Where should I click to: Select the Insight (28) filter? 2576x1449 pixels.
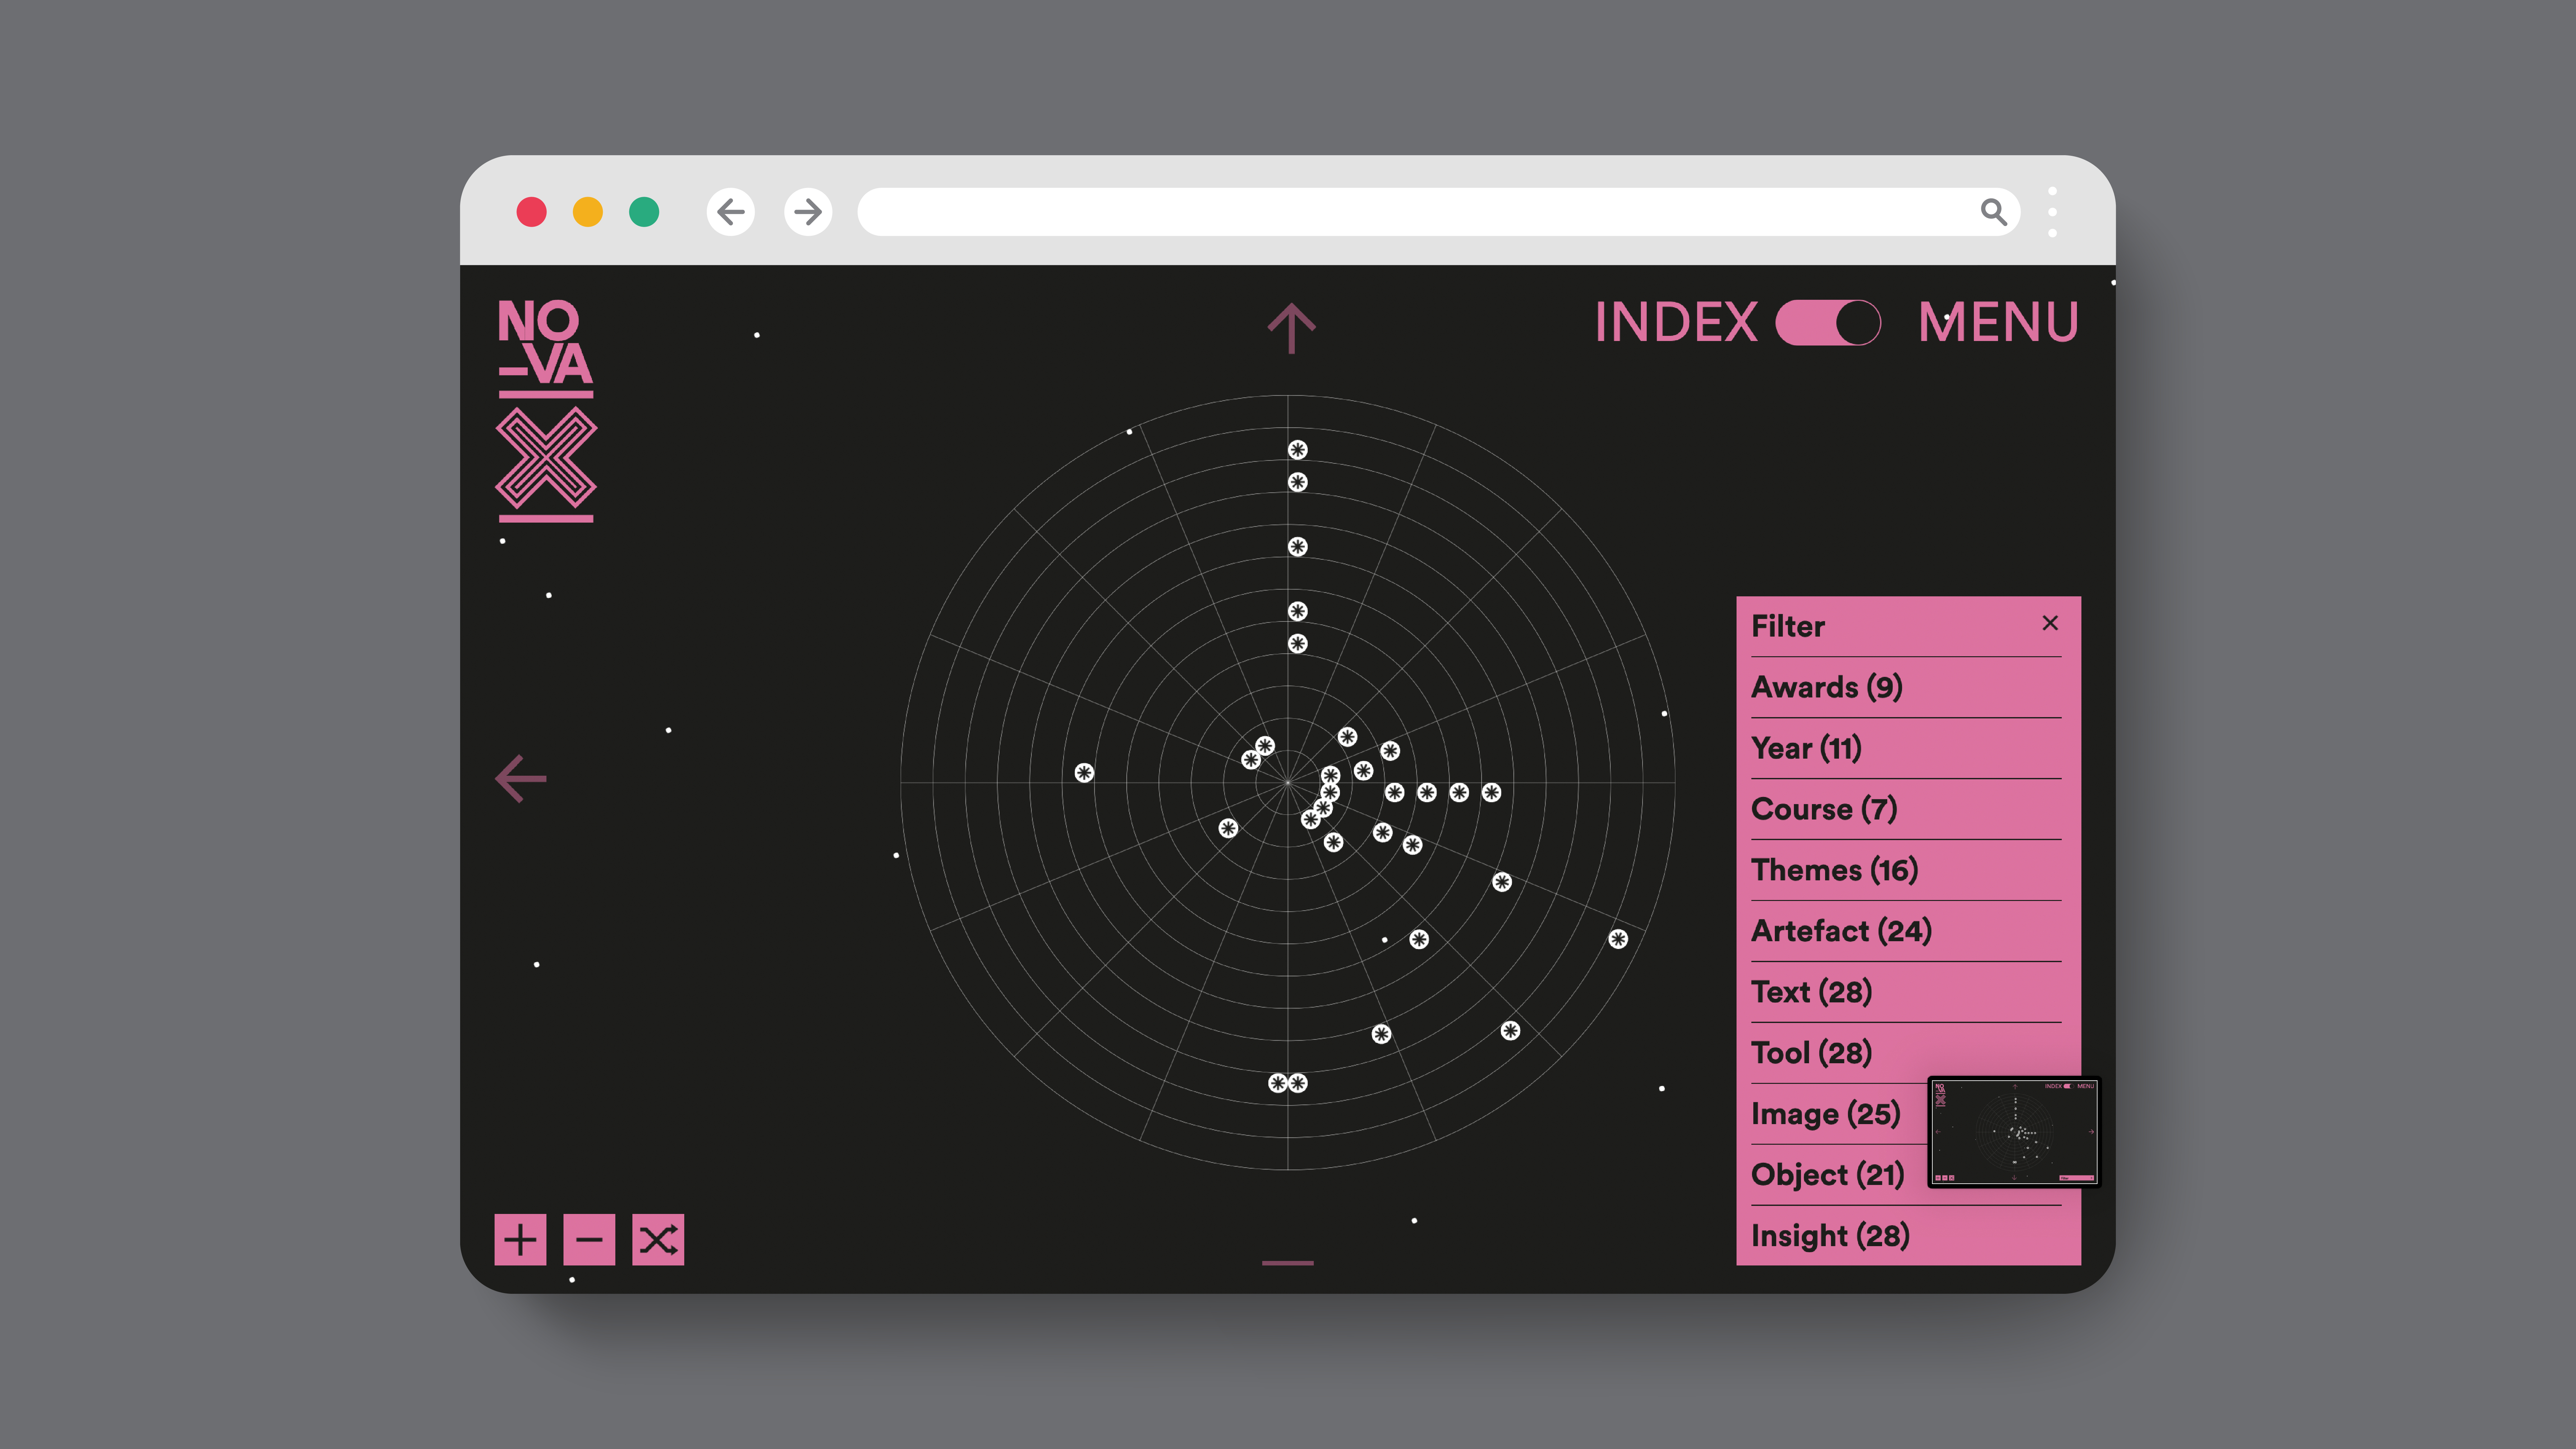pyautogui.click(x=1830, y=1236)
